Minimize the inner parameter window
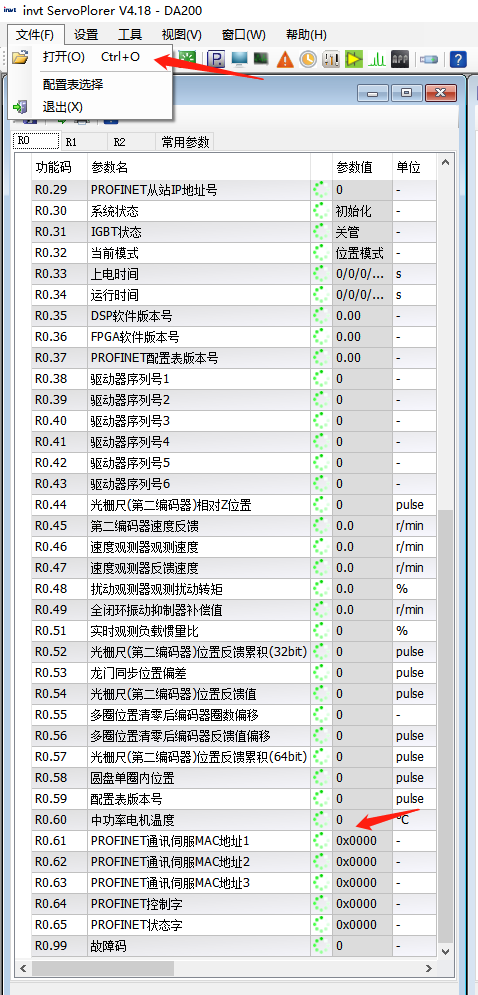 tap(373, 93)
